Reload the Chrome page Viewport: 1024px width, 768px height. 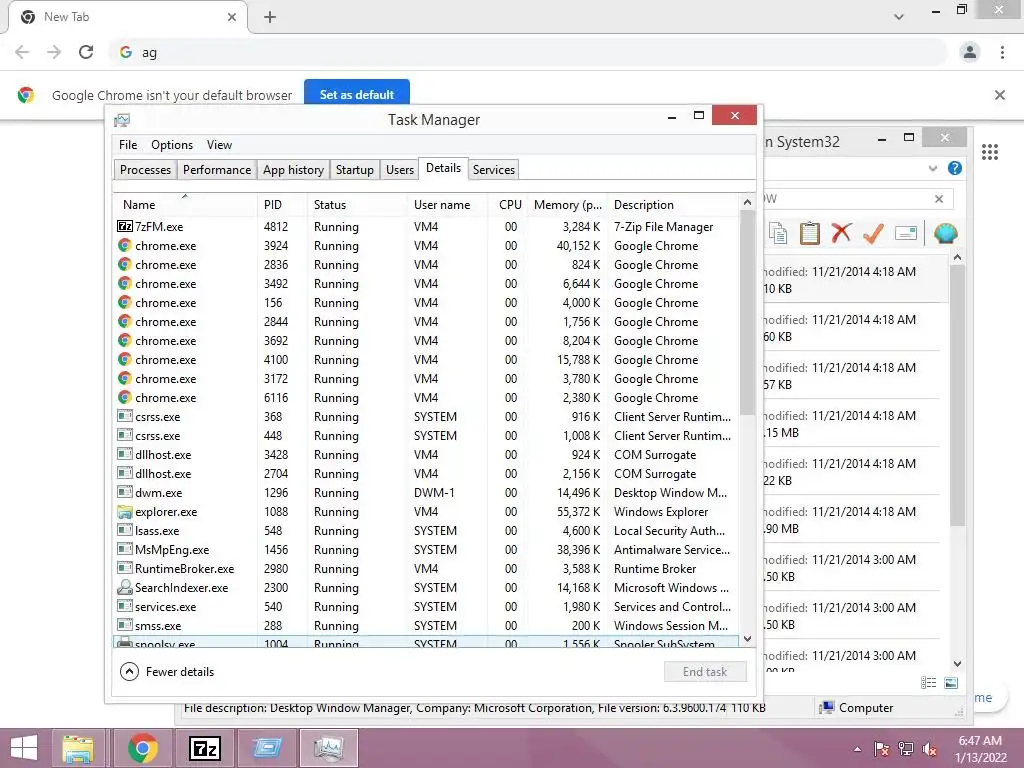86,52
